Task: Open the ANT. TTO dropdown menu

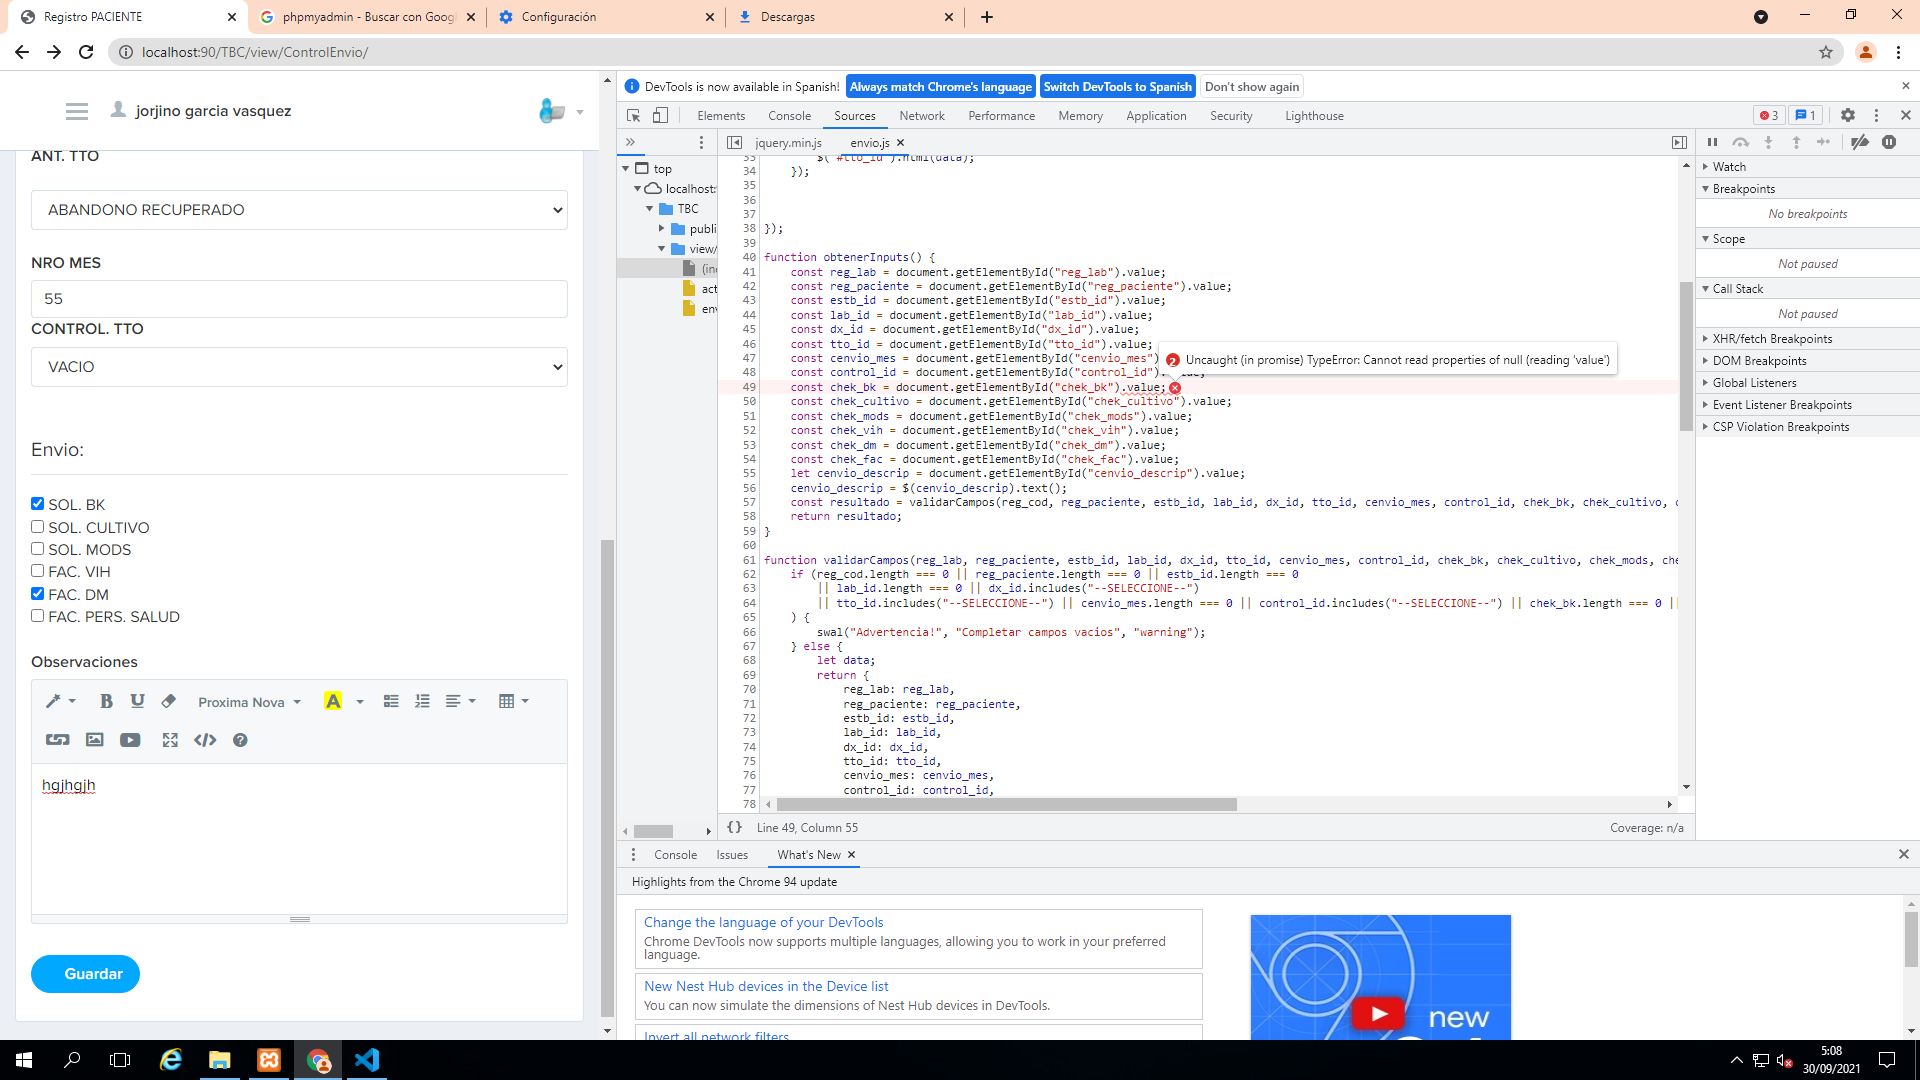Action: [301, 208]
